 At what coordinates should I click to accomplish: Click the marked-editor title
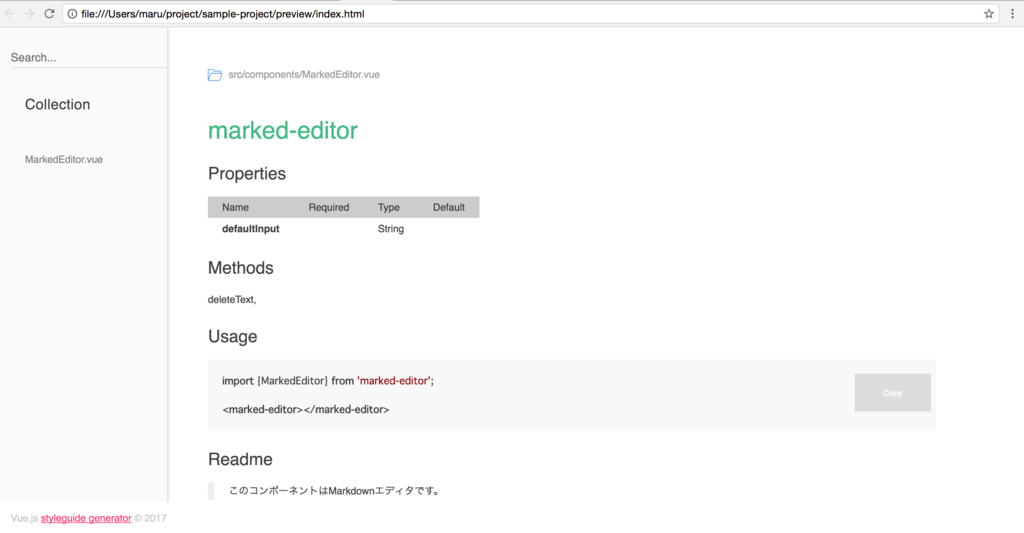pyautogui.click(x=283, y=131)
